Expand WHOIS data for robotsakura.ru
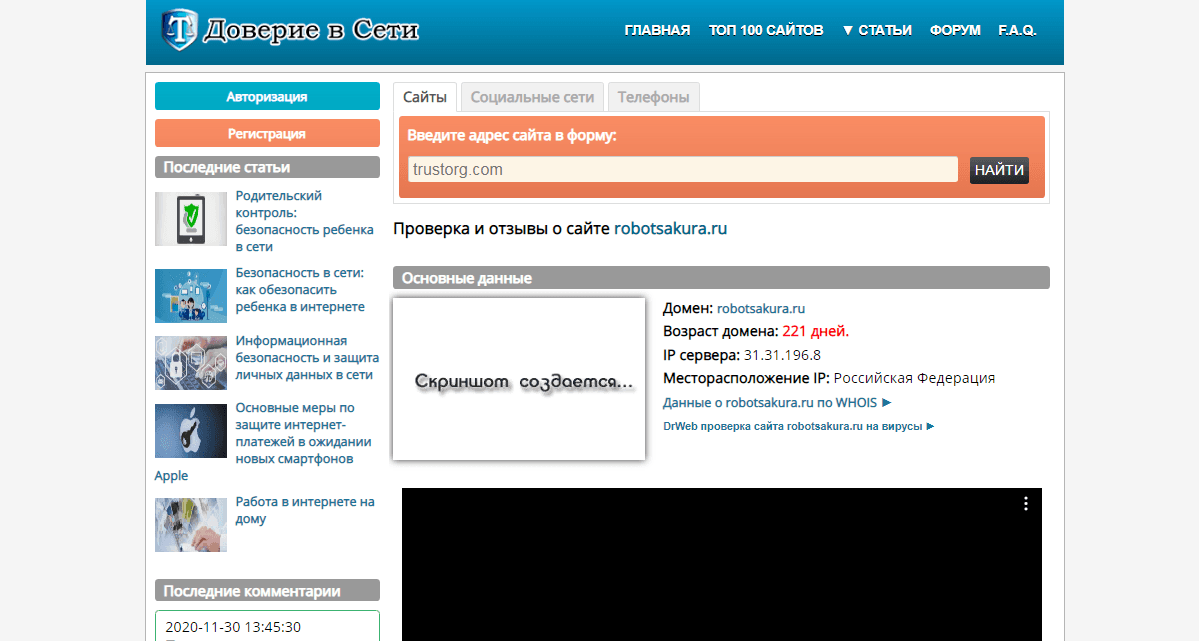The width and height of the screenshot is (1199, 641). (x=777, y=403)
